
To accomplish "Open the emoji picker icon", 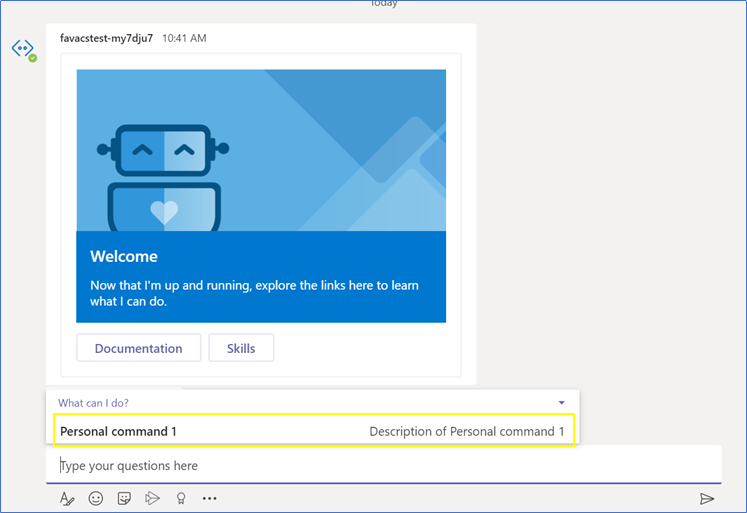I will [x=96, y=498].
